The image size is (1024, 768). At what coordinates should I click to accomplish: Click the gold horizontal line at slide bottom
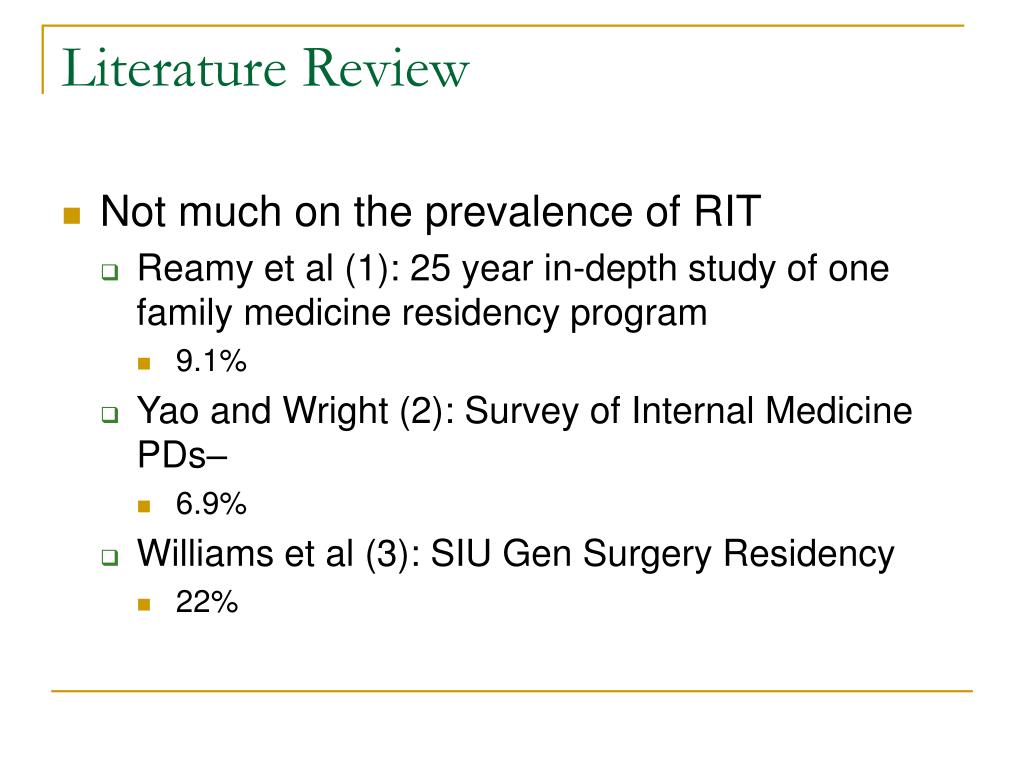coord(512,690)
